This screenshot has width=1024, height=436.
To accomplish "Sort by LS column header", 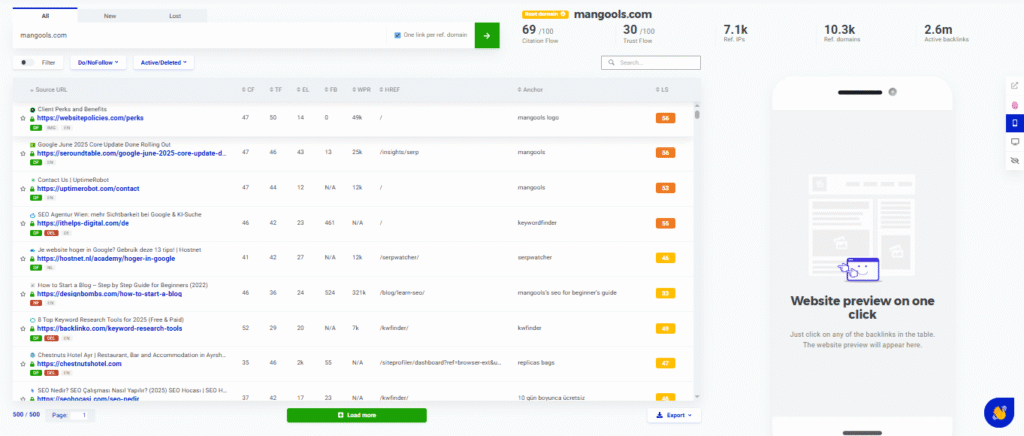I will (662, 89).
